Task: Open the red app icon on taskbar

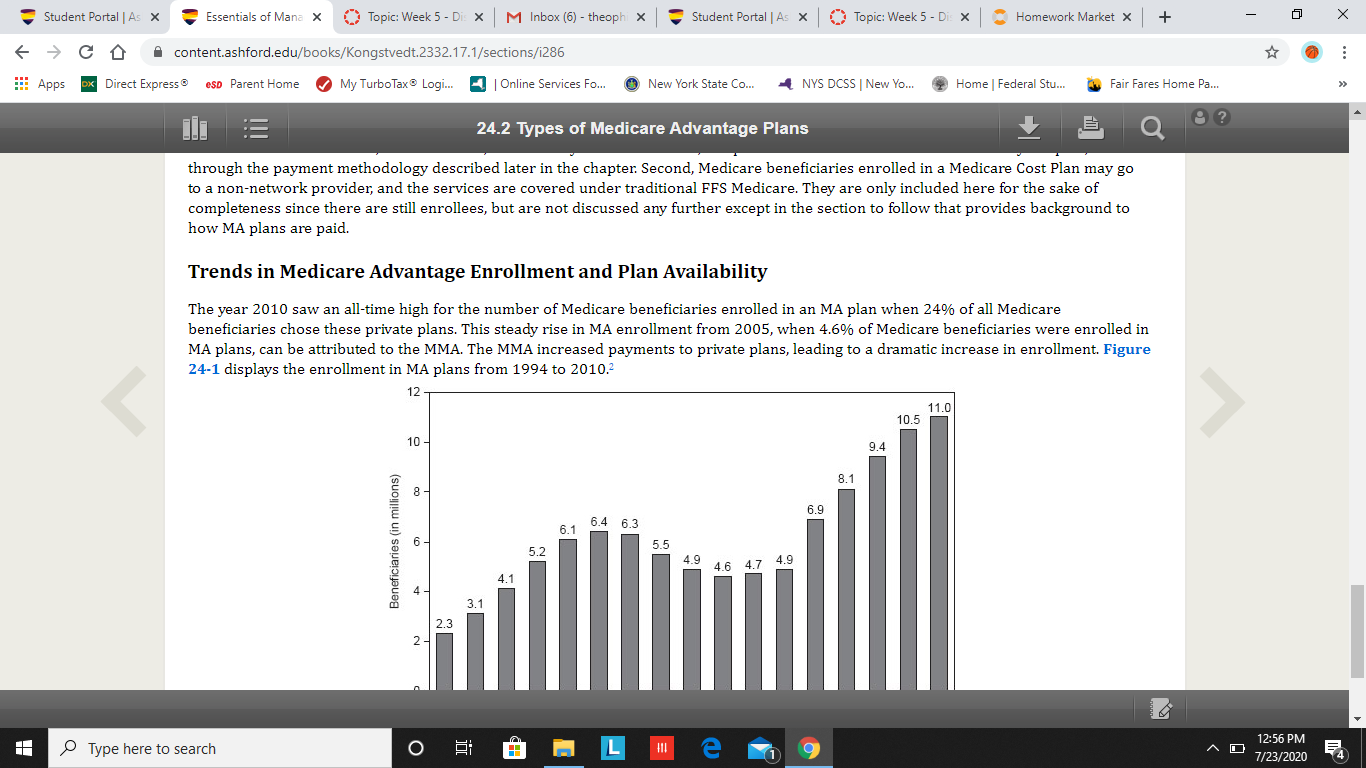Action: pos(662,748)
